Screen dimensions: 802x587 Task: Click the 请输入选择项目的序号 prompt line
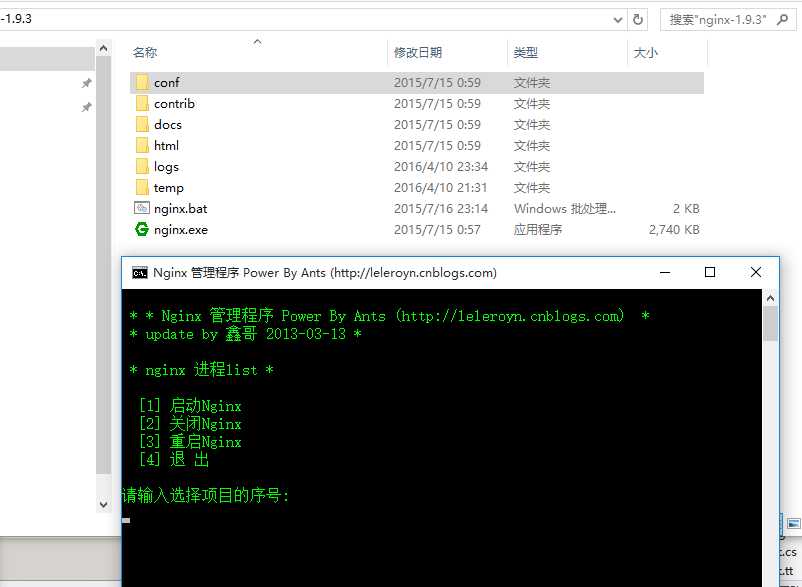(206, 495)
